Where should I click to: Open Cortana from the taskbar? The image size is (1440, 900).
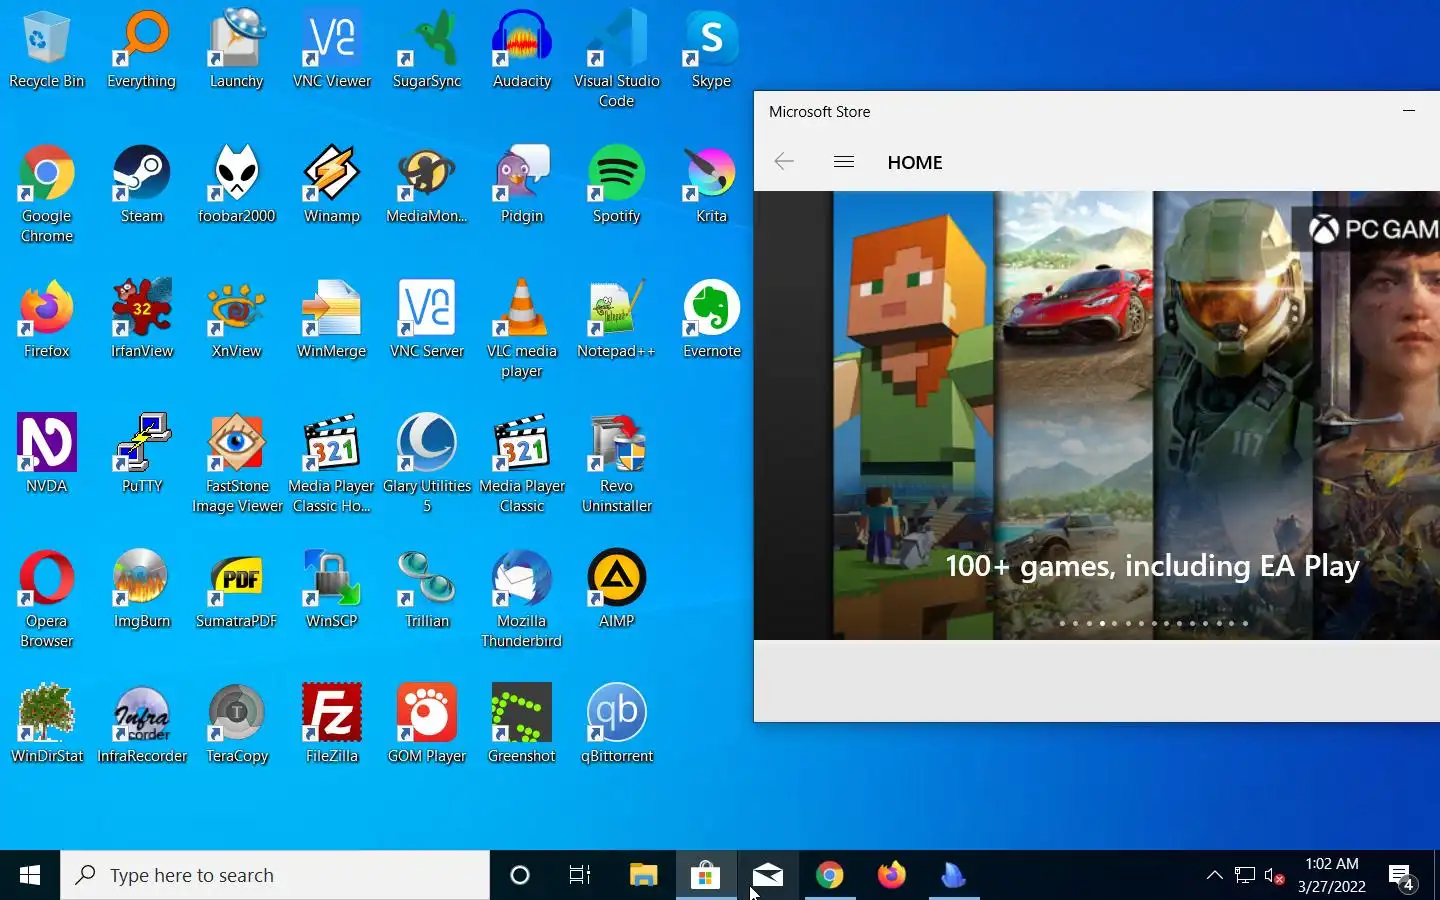tap(520, 875)
